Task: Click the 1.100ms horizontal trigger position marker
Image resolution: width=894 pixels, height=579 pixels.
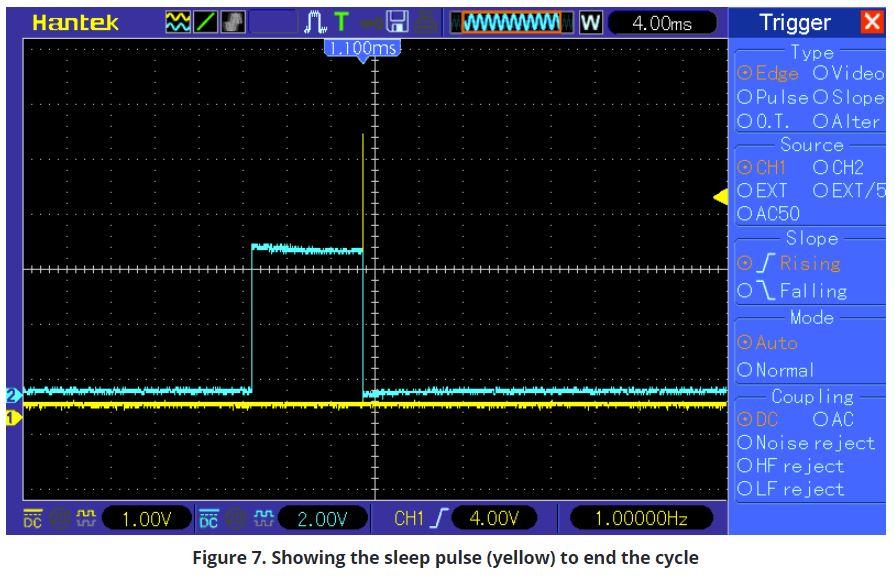Action: [363, 50]
